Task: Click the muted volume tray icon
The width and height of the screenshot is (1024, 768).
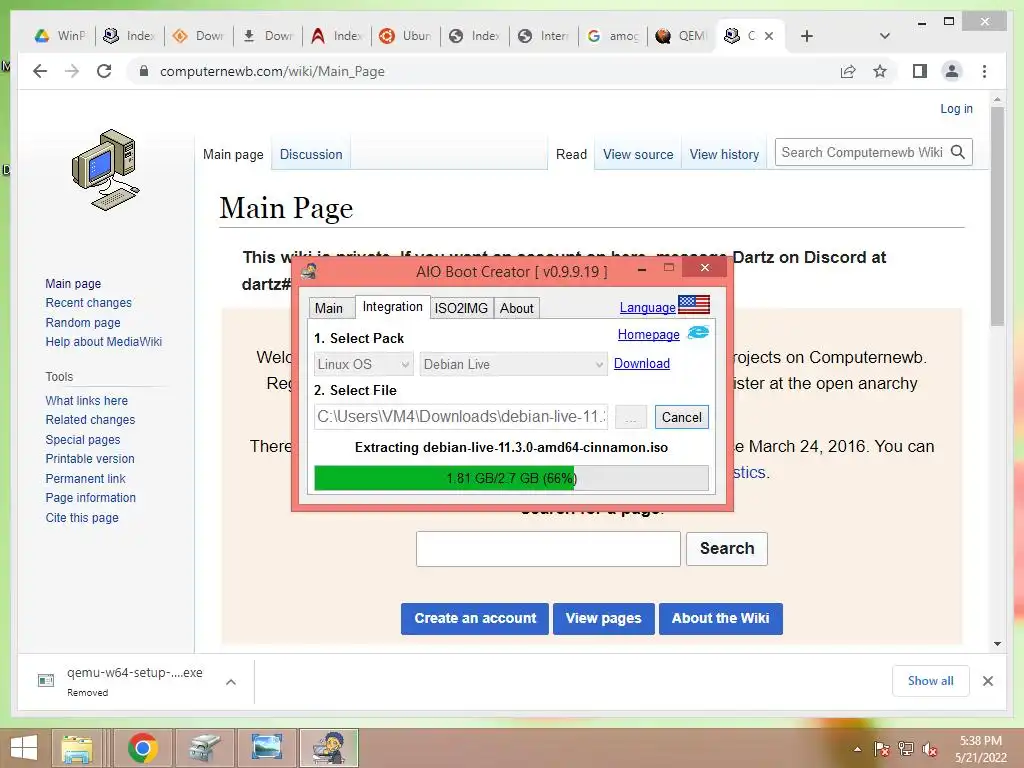Action: (930, 749)
